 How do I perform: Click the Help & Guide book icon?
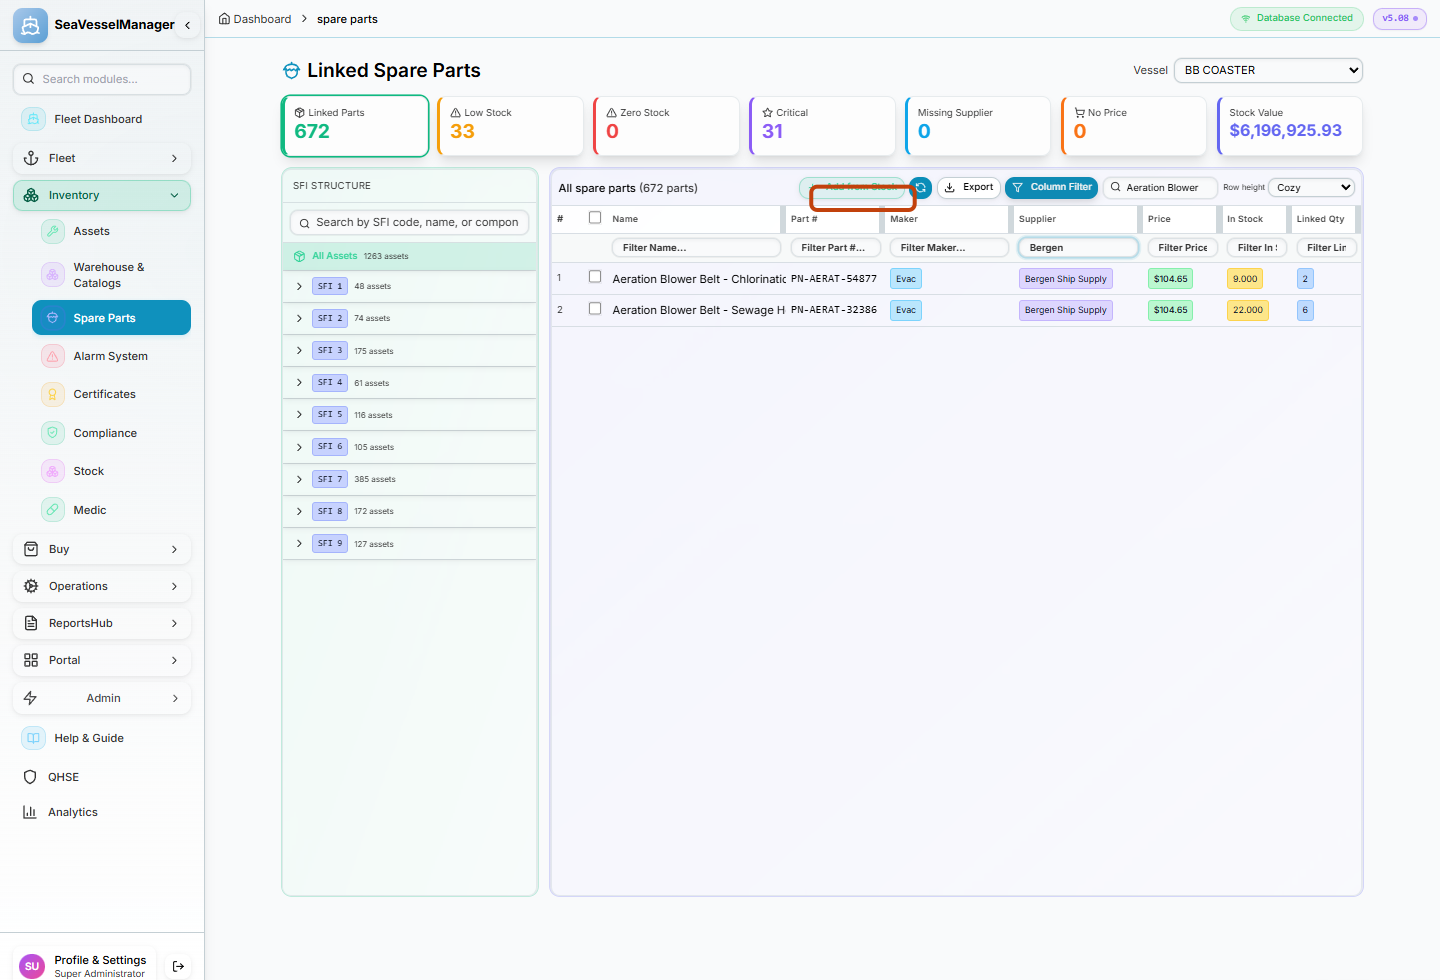tap(33, 738)
